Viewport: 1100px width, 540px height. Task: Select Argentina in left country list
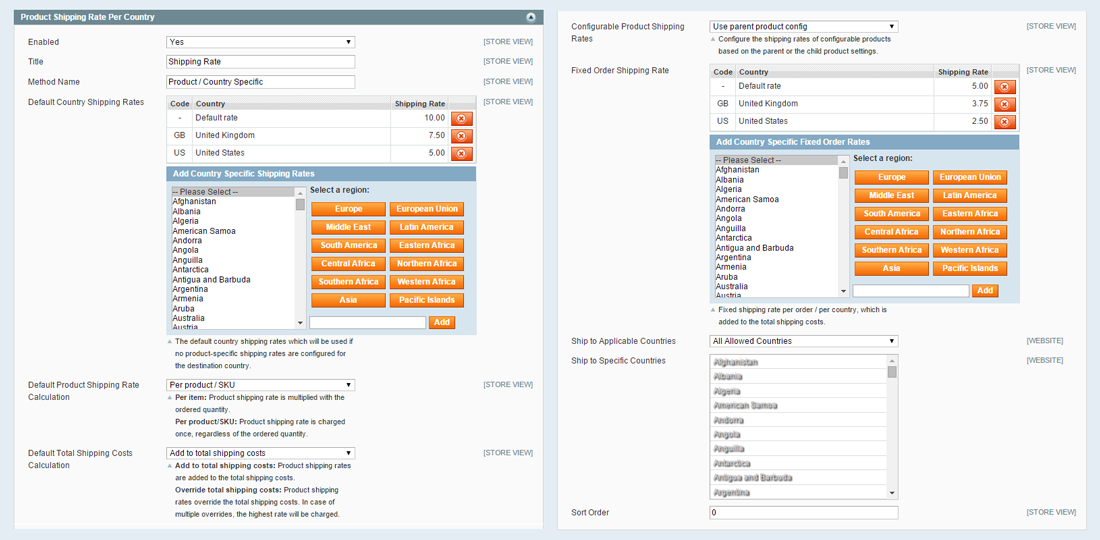point(193,289)
